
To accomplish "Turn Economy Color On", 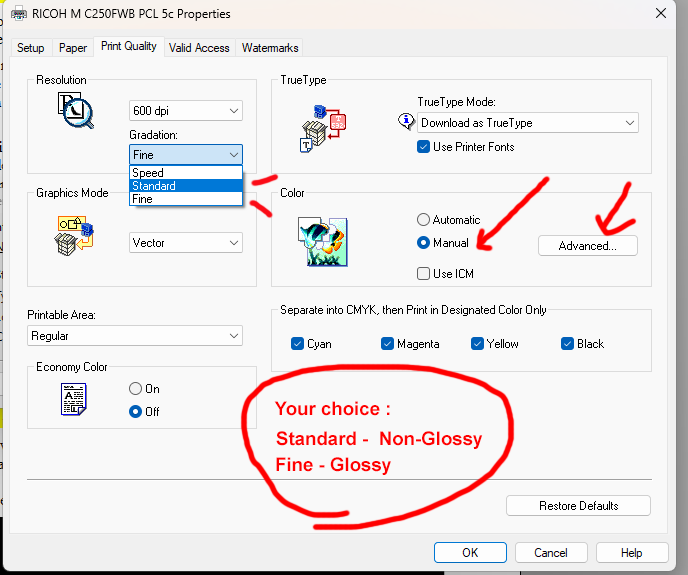I will 136,389.
